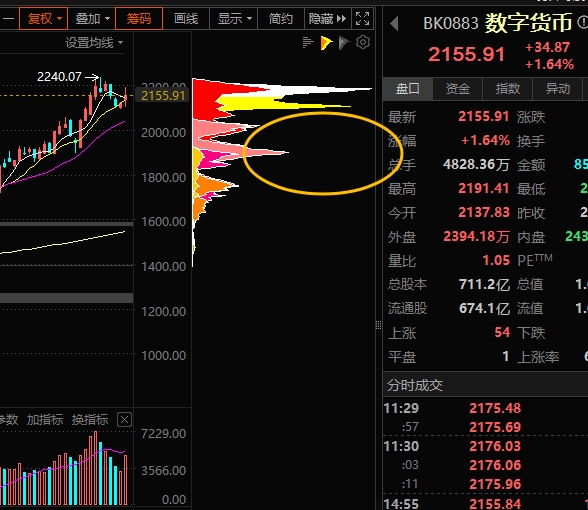This screenshot has height=510, width=588.
Task: Click the large 2155.91 quote price
Action: (x=466, y=54)
